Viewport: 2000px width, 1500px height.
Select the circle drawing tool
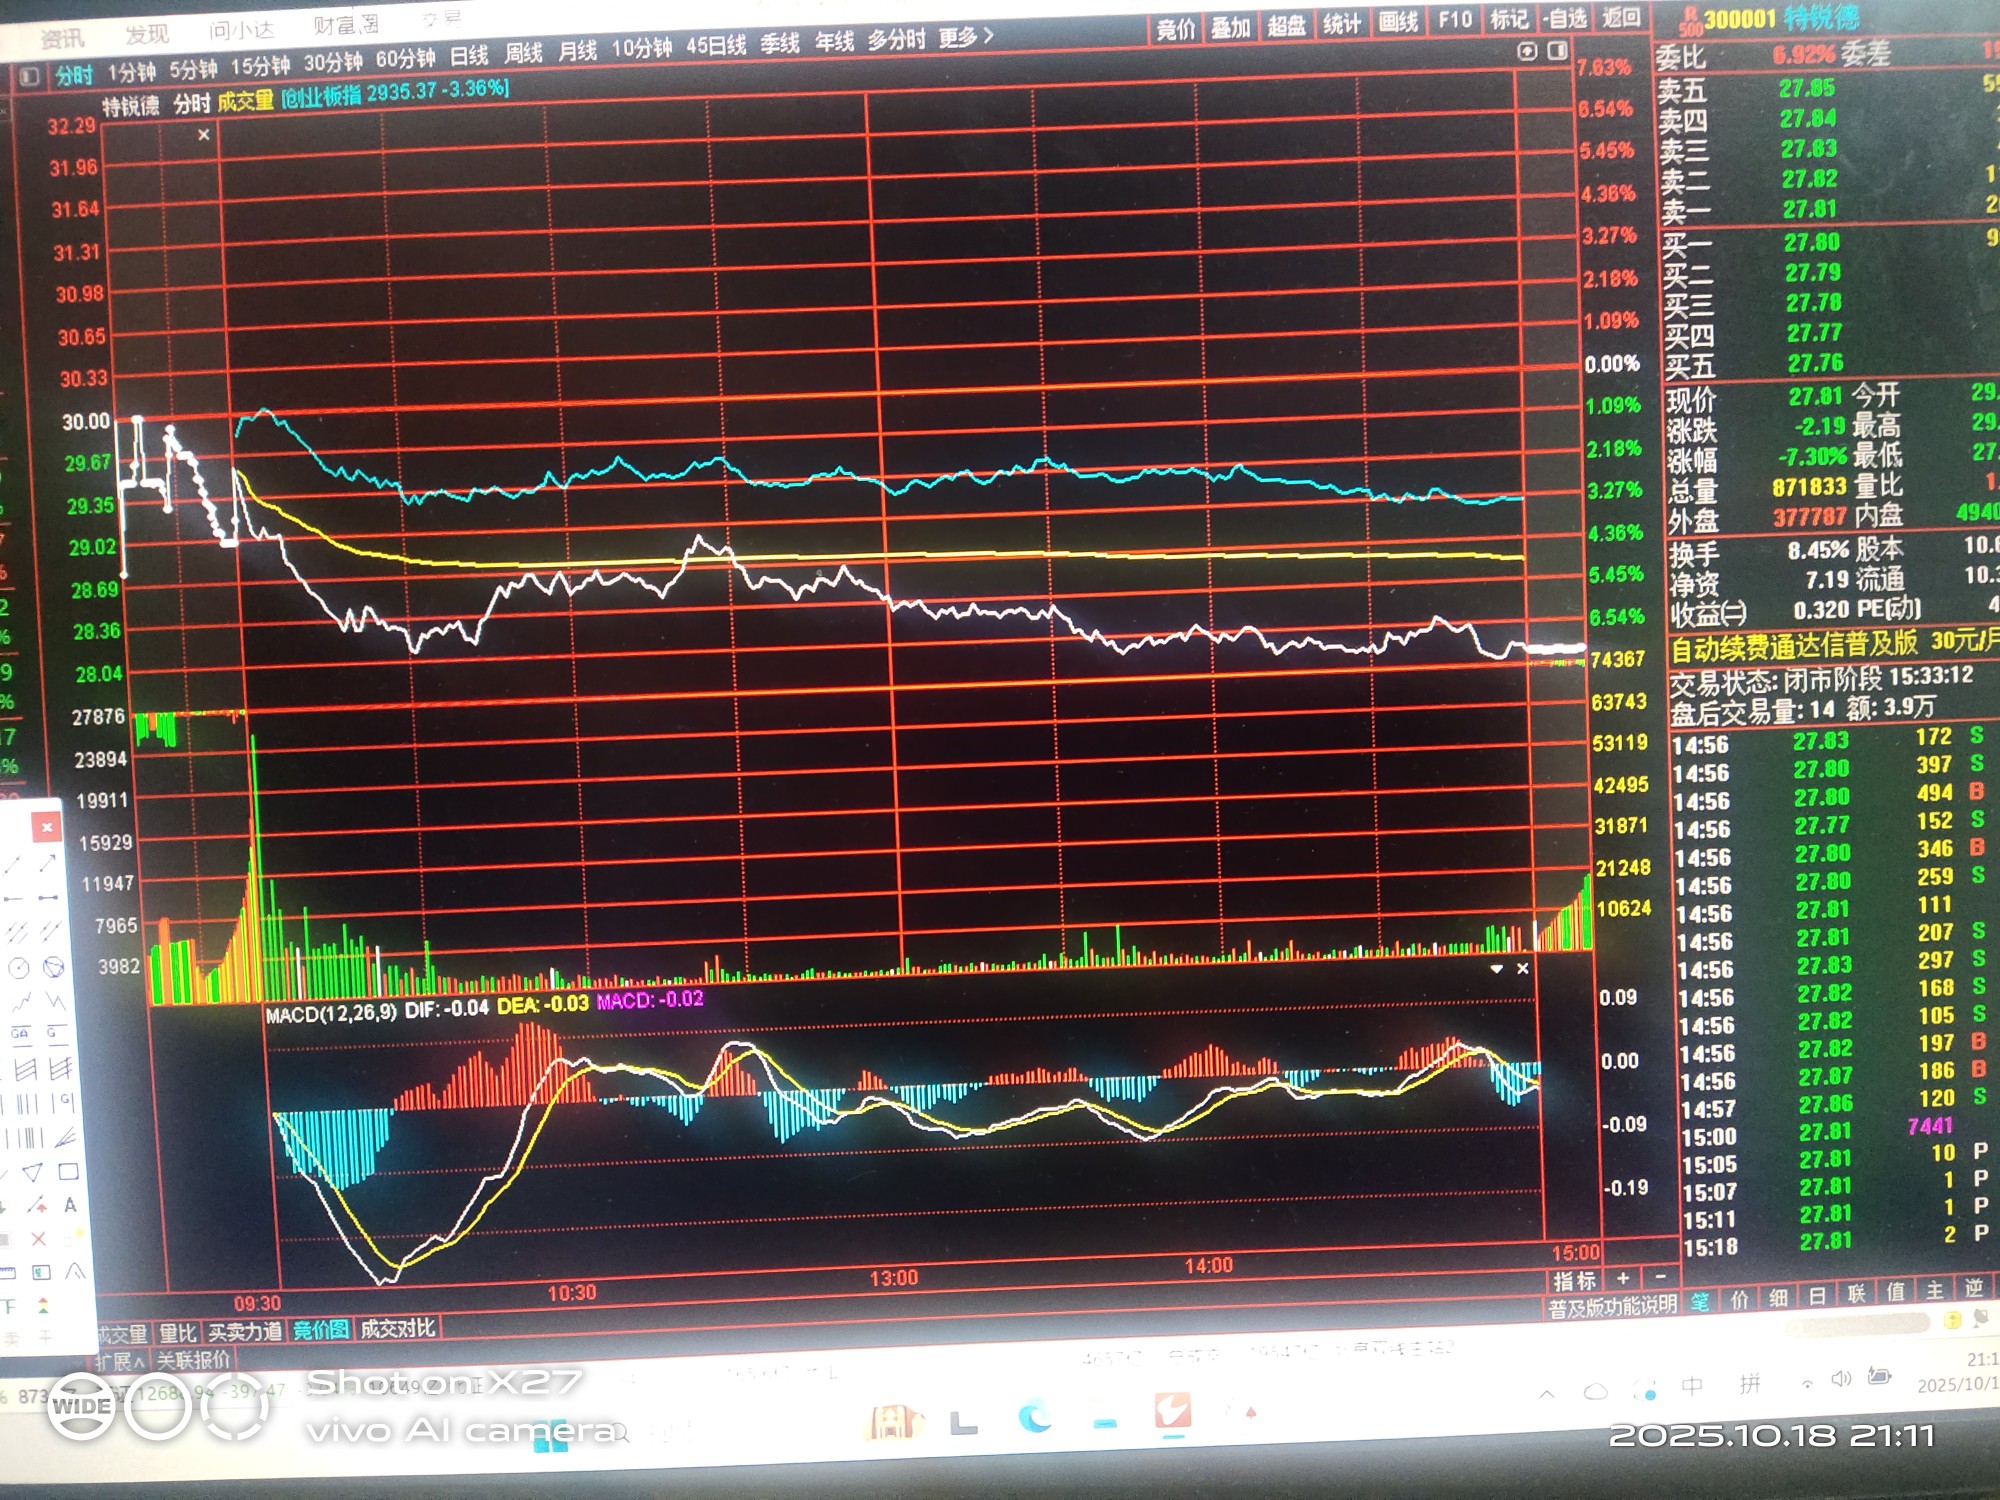coord(19,967)
